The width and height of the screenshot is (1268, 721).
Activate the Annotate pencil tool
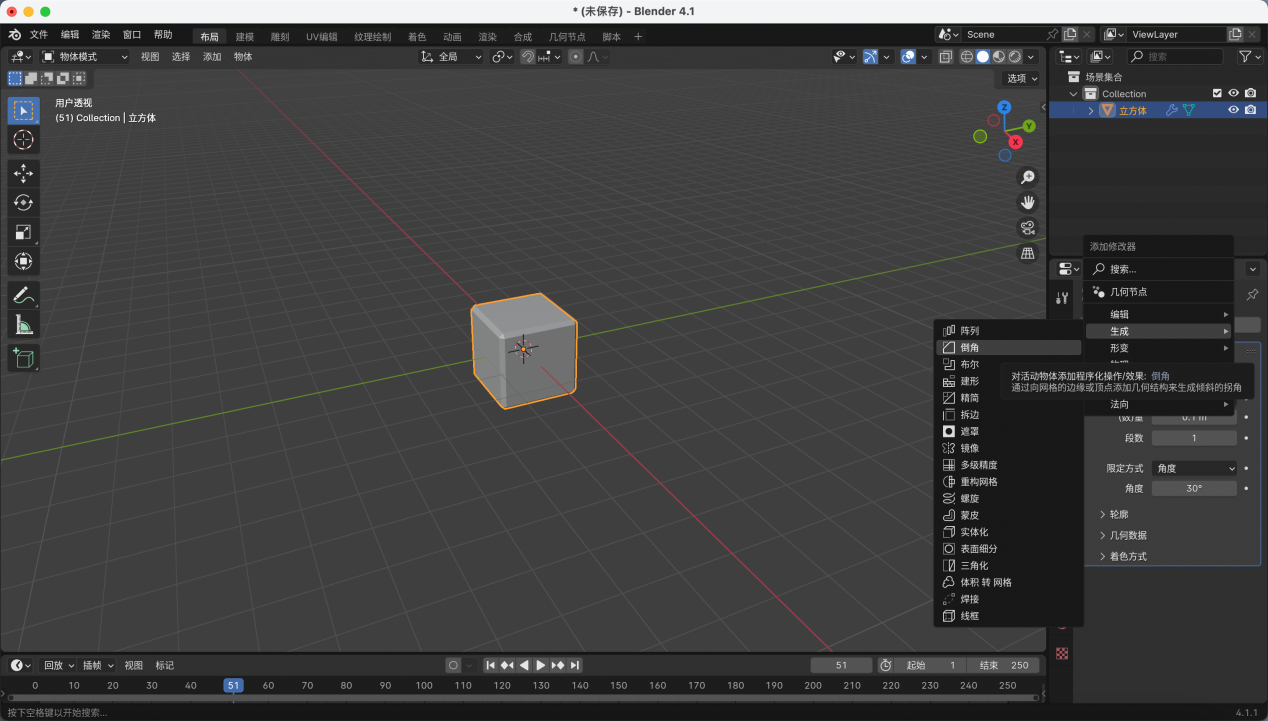point(24,295)
